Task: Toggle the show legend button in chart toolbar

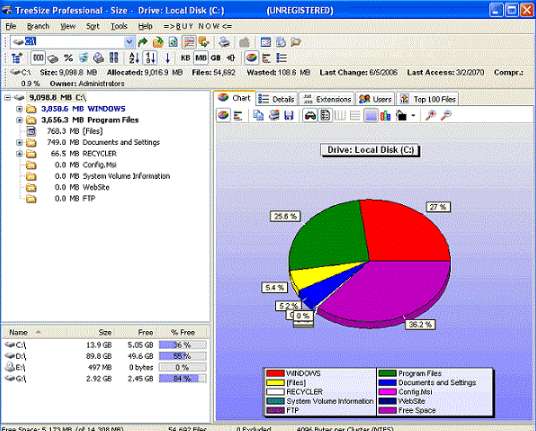Action: [x=325, y=116]
